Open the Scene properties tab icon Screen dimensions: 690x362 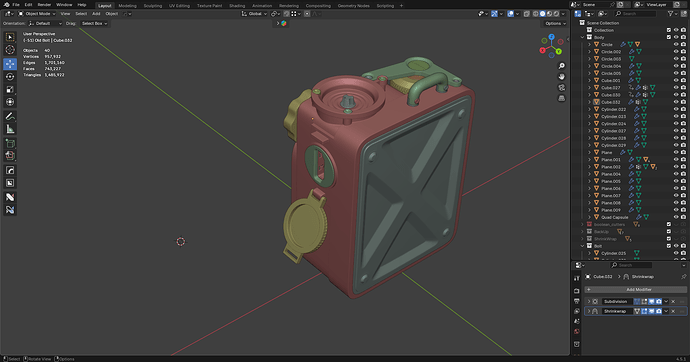click(x=577, y=321)
